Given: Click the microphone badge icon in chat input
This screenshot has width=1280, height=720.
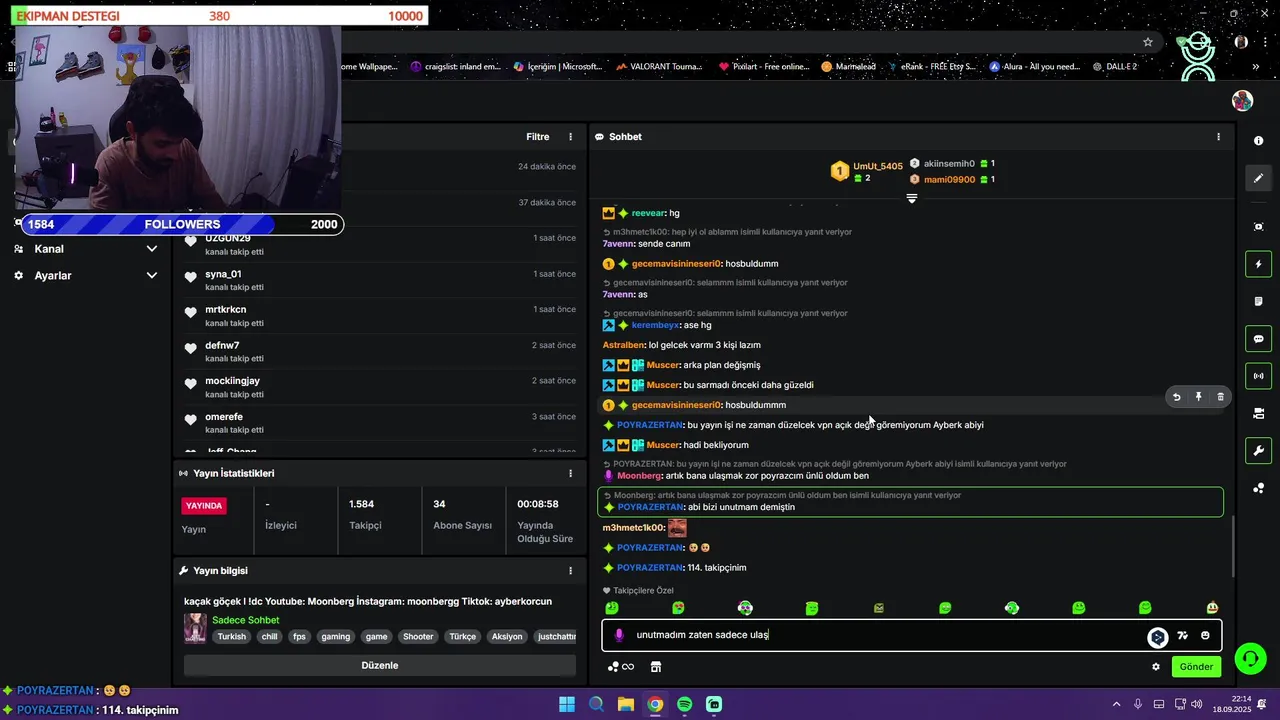Looking at the screenshot, I should pos(619,635).
